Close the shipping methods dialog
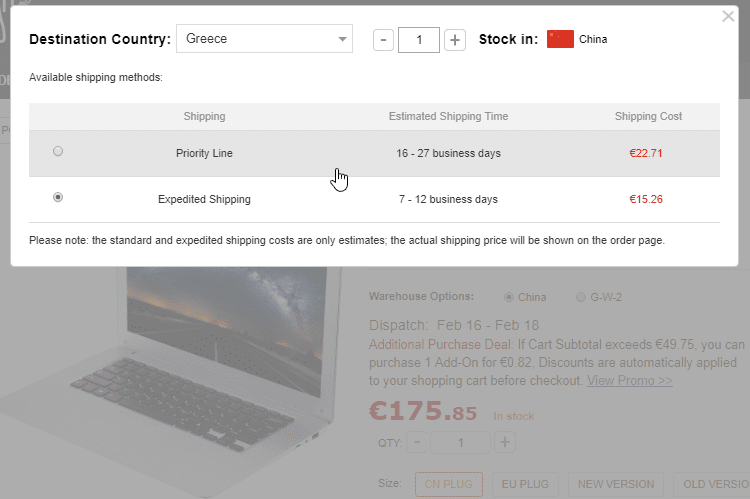This screenshot has width=750, height=499. click(x=728, y=16)
